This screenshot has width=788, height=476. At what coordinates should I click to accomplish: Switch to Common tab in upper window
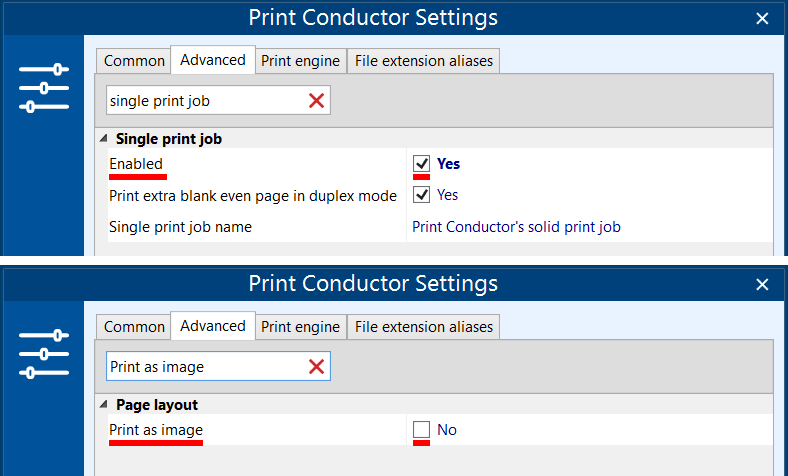[x=134, y=61]
